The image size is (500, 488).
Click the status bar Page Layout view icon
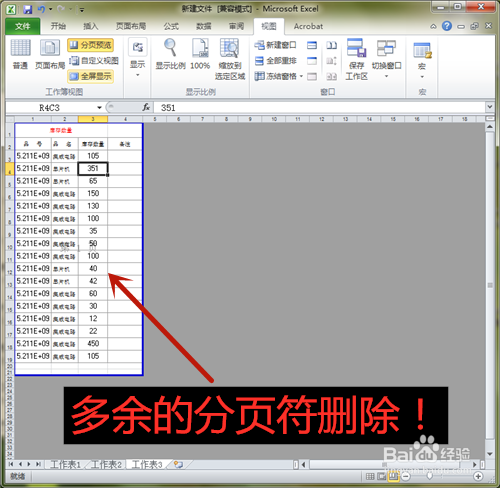[382, 476]
